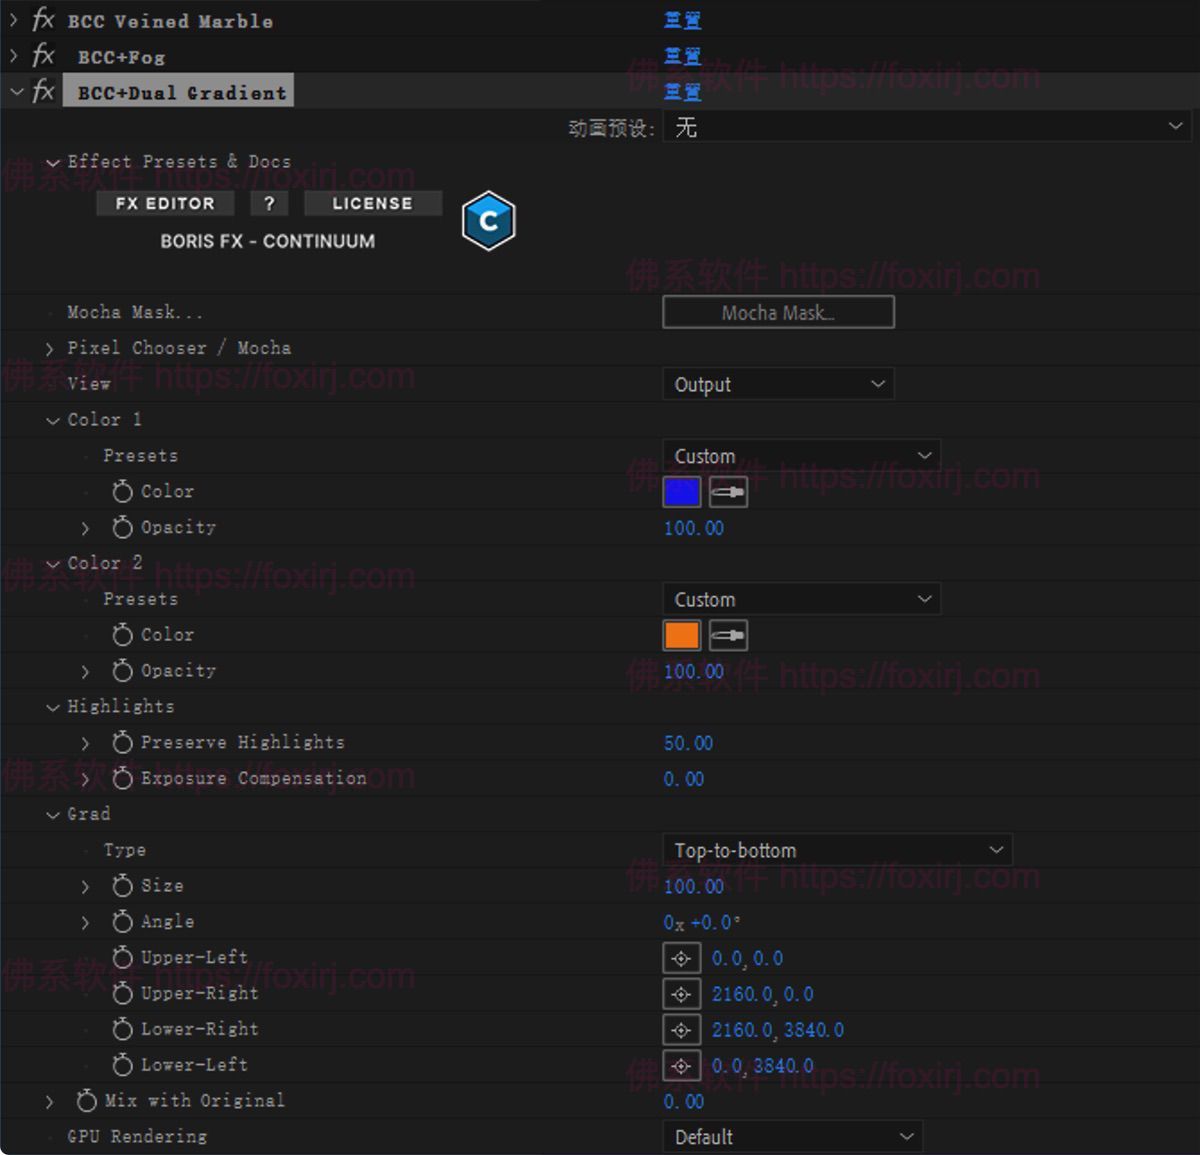Image resolution: width=1200 pixels, height=1155 pixels.
Task: Select the eyedropper next to Color 2
Action: 727,634
